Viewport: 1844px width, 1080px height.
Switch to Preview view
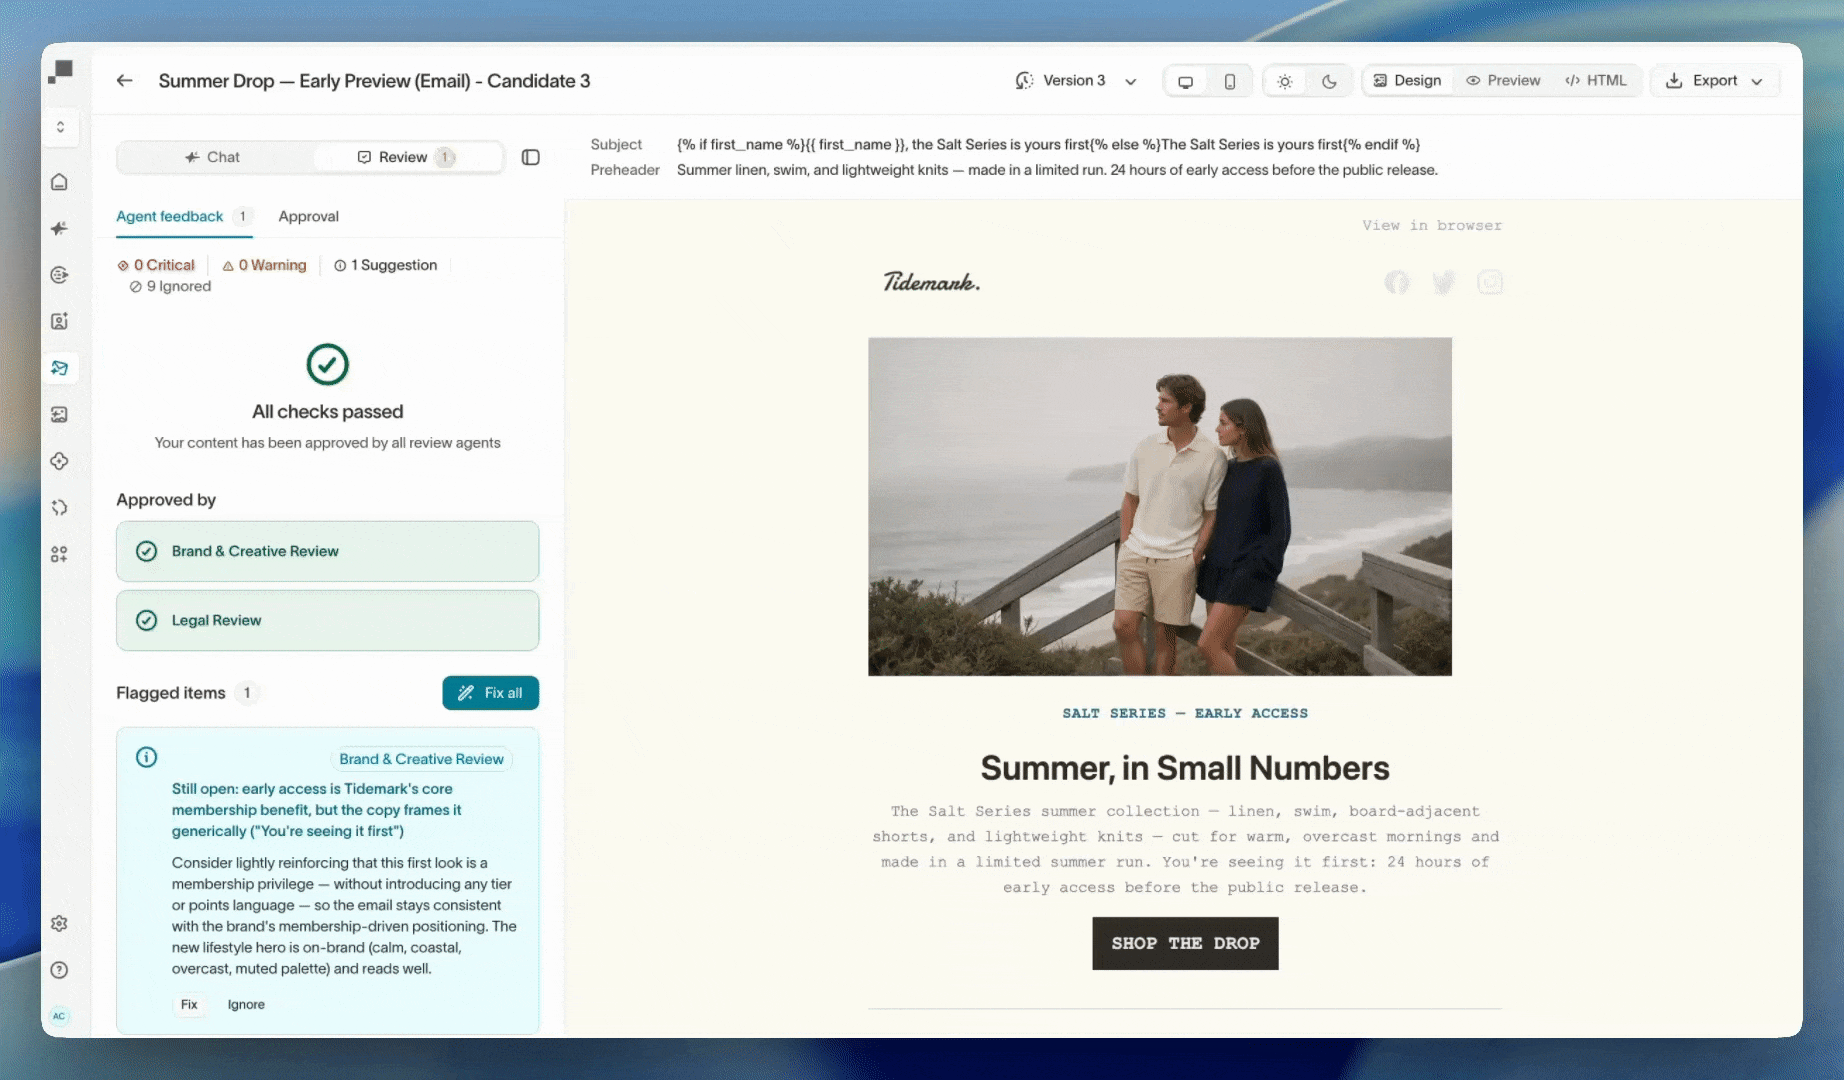pyautogui.click(x=1503, y=81)
